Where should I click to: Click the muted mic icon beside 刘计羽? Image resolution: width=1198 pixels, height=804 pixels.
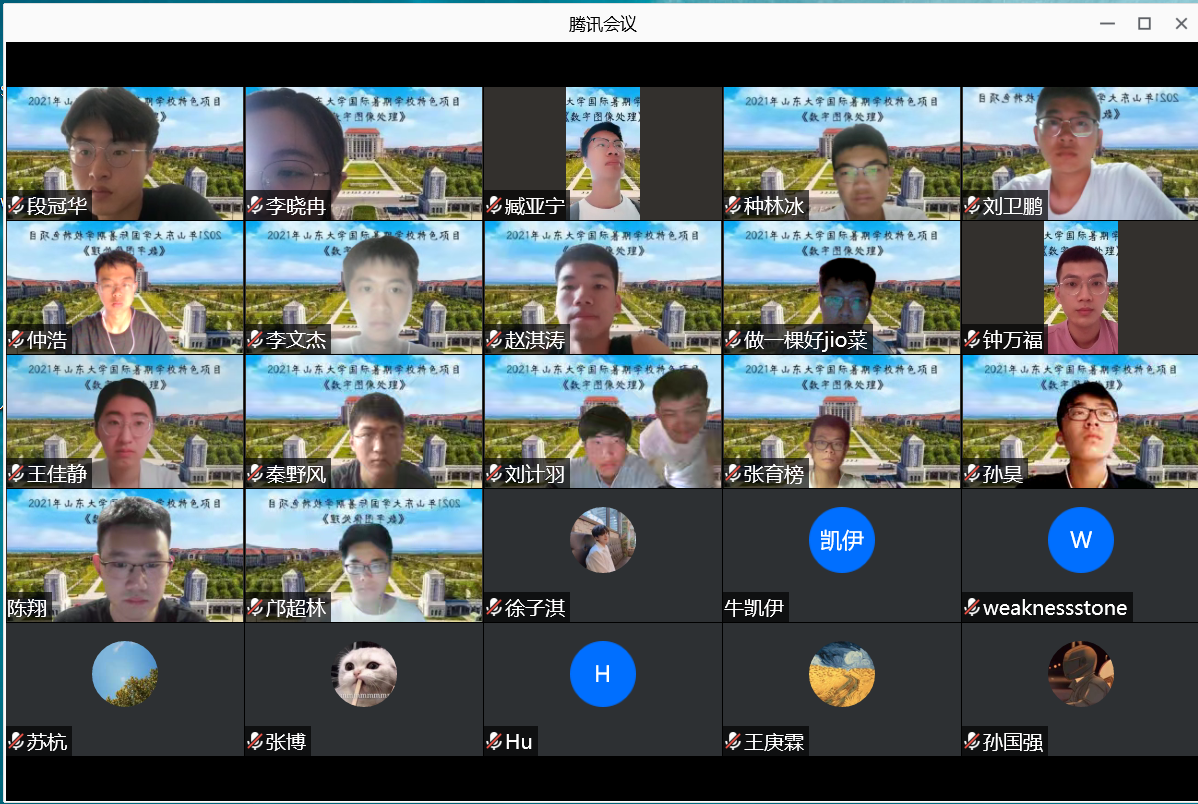494,474
